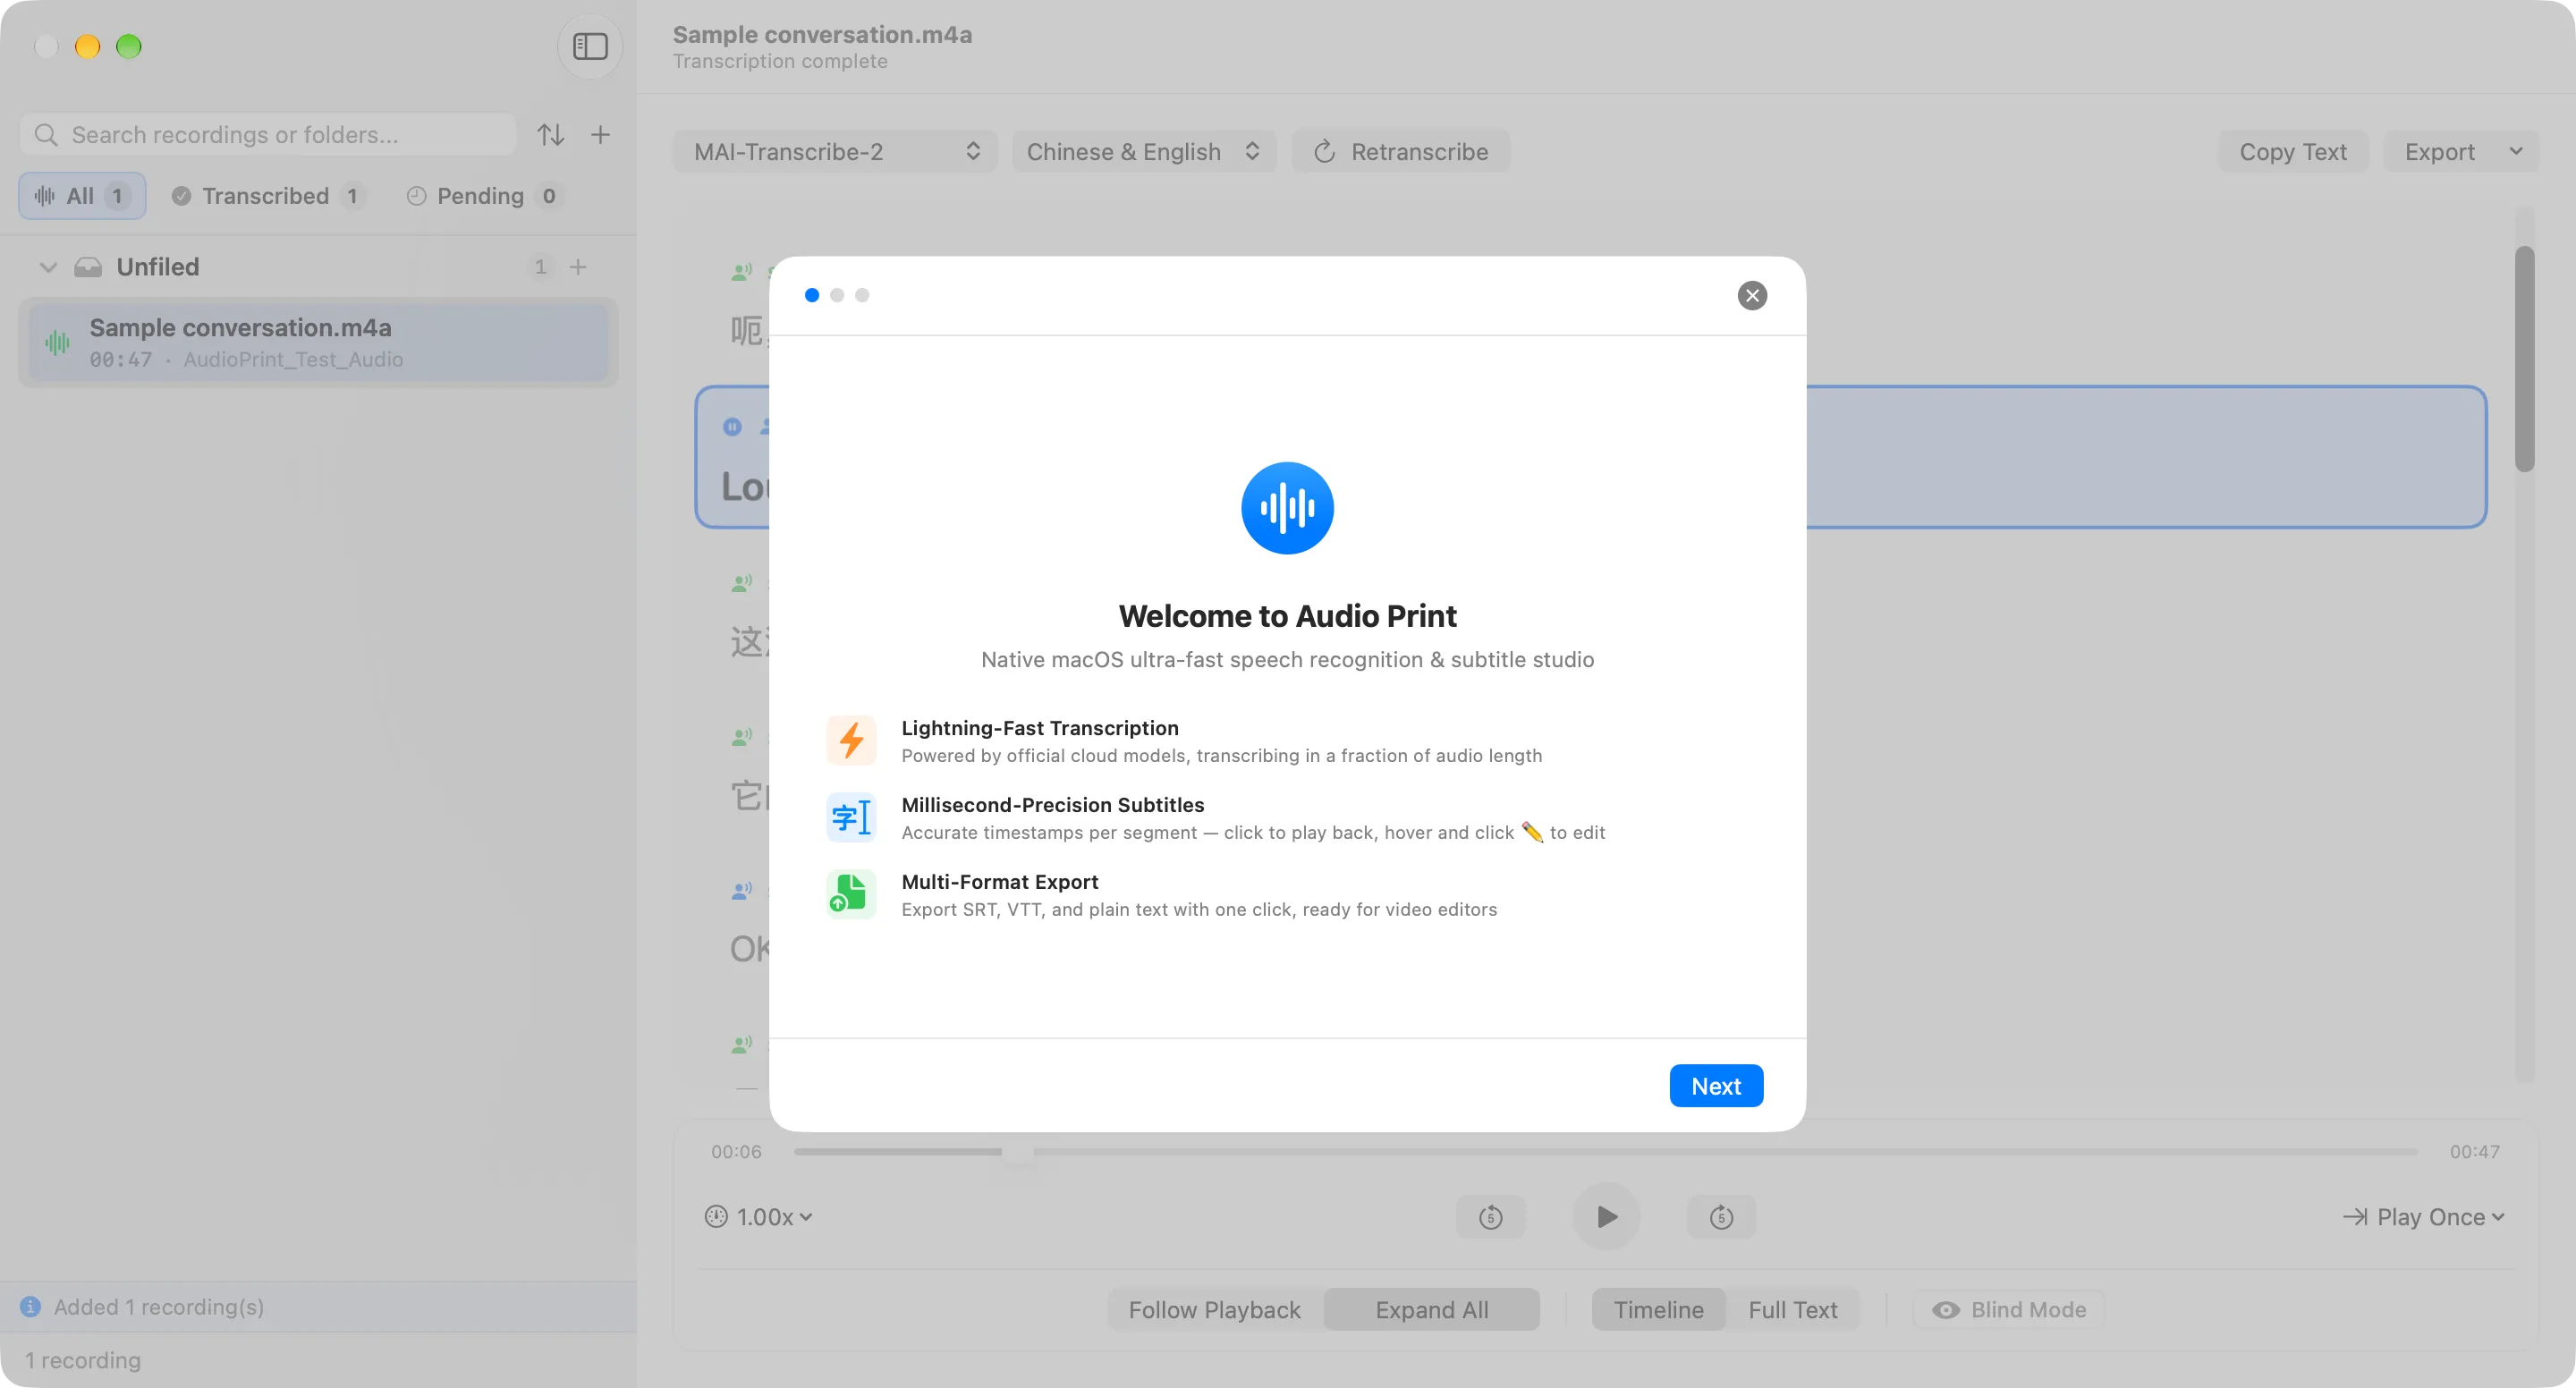Go to the third onboarding page dot
This screenshot has width=2576, height=1388.
click(x=862, y=295)
